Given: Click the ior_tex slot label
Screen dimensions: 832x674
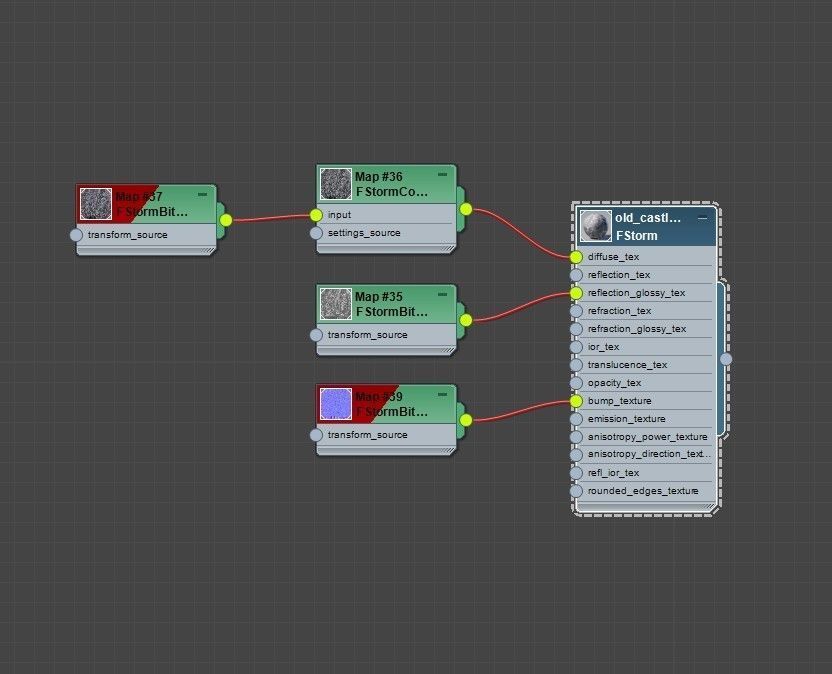Looking at the screenshot, I should coord(603,347).
